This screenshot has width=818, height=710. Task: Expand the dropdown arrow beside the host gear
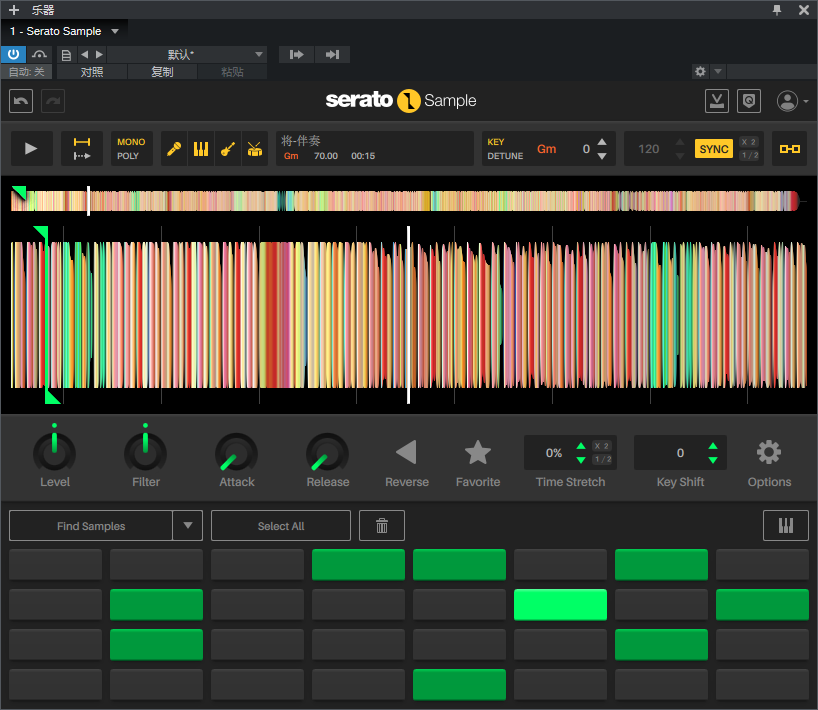pos(718,71)
